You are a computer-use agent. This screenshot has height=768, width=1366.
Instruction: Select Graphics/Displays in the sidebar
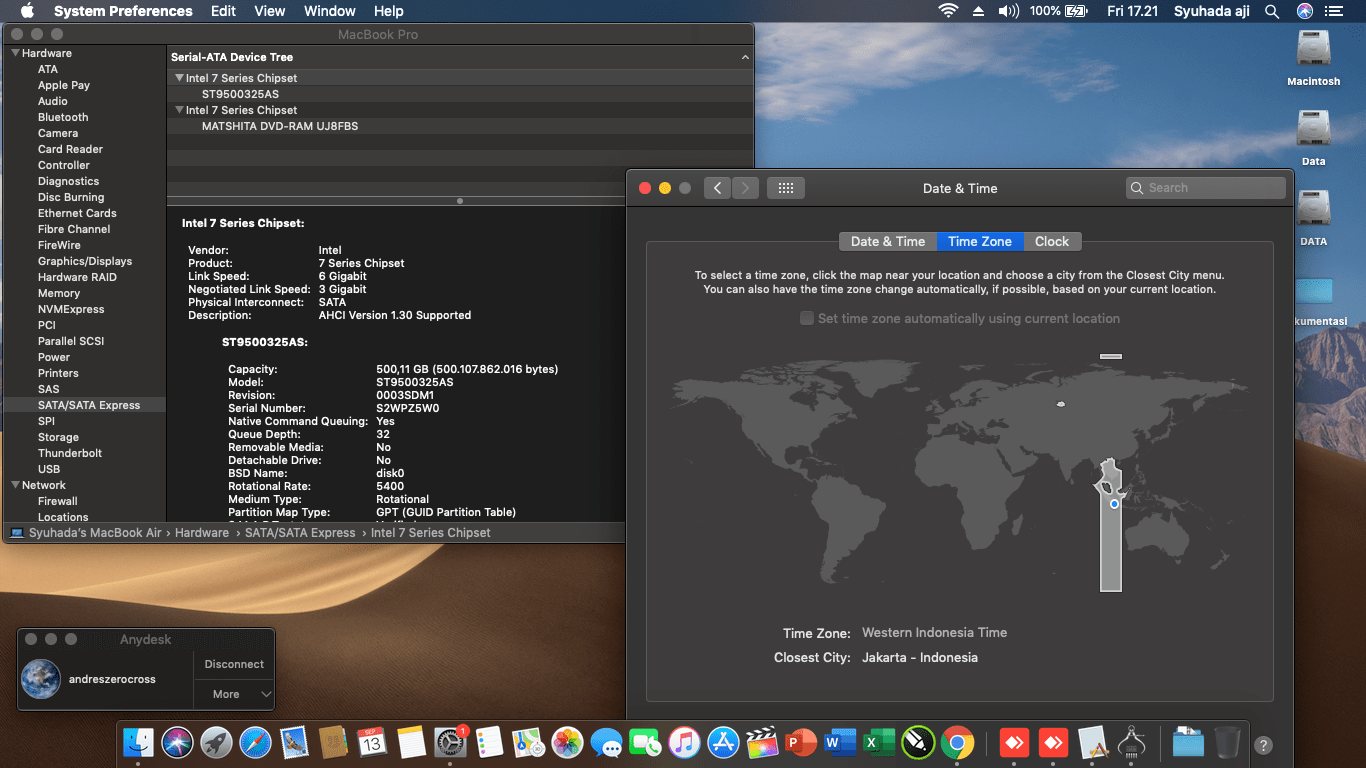(x=85, y=261)
